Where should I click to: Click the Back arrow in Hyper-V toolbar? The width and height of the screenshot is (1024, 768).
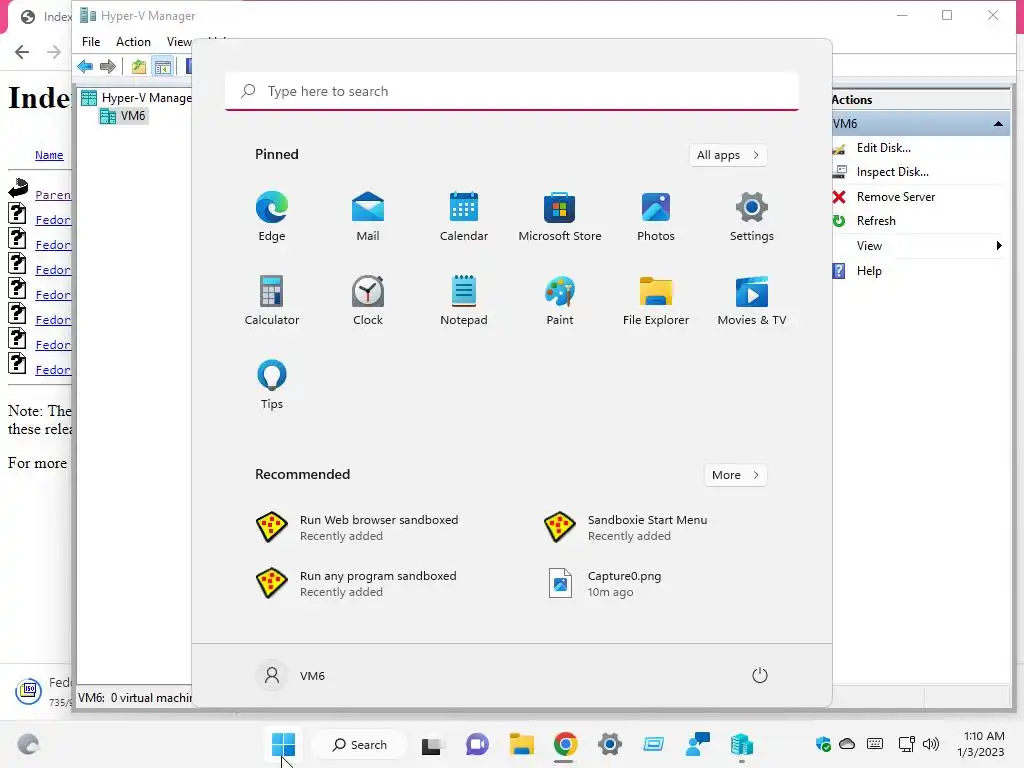(x=85, y=67)
